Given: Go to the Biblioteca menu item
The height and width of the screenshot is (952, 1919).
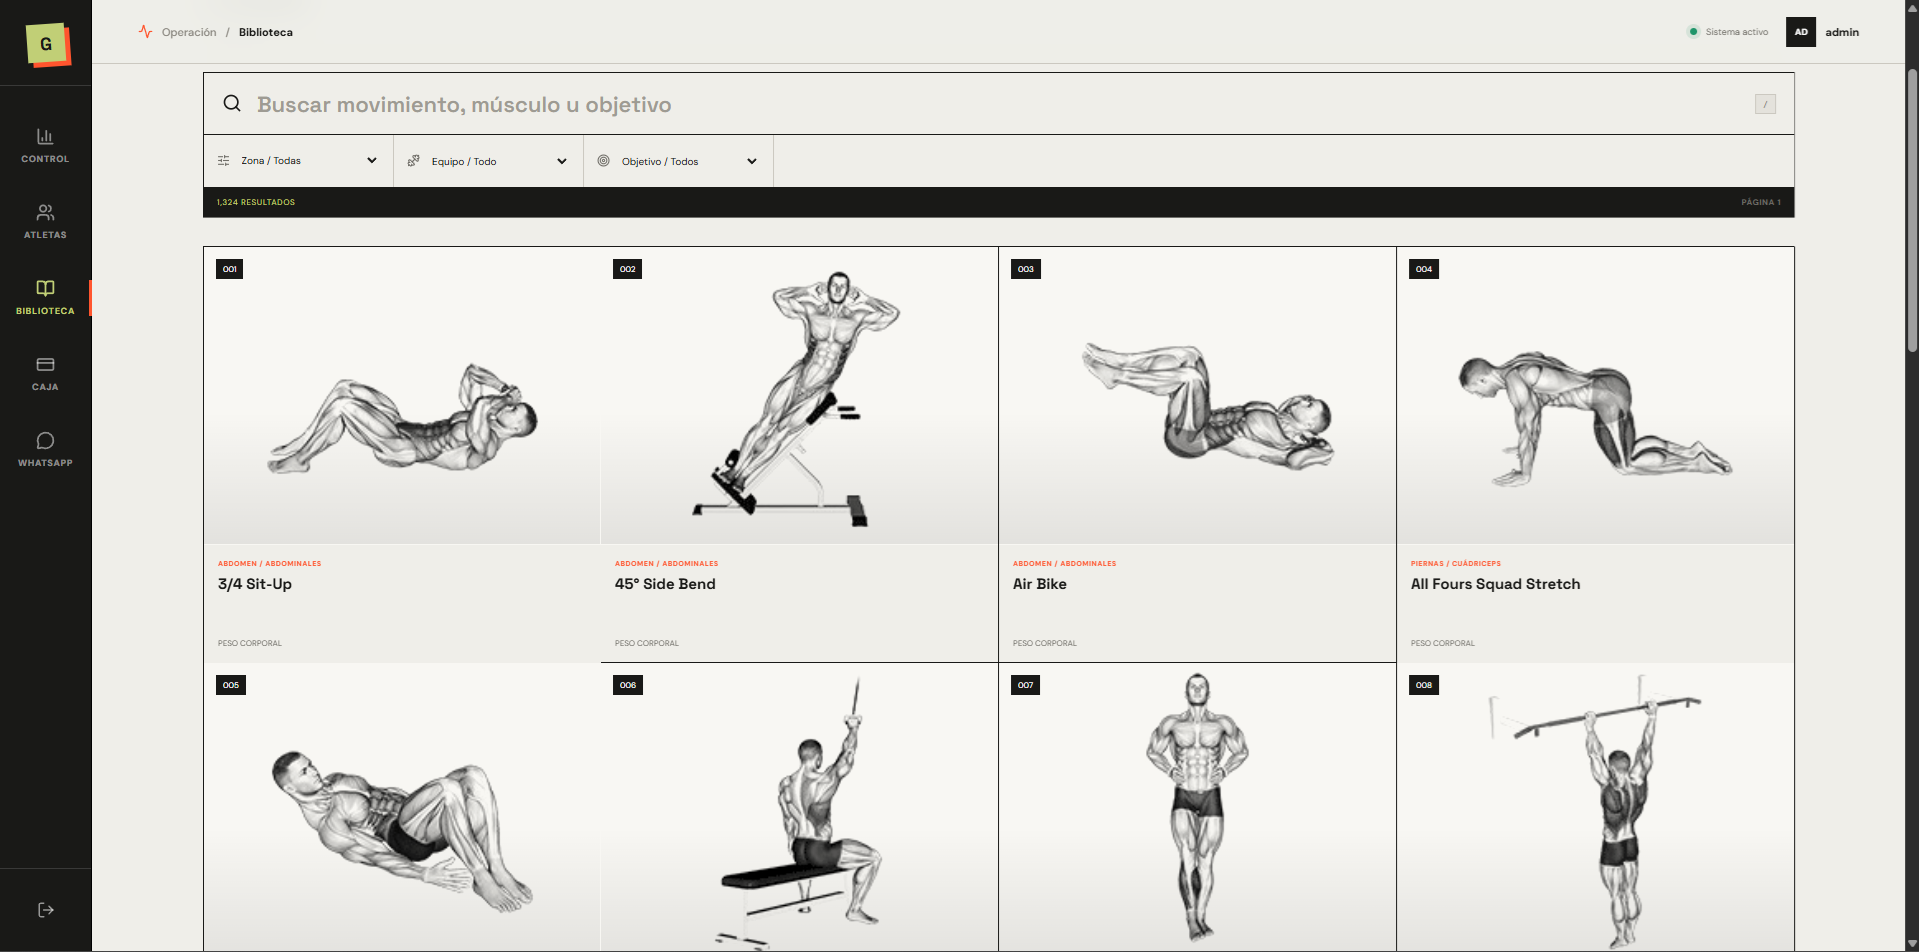Looking at the screenshot, I should tap(45, 297).
